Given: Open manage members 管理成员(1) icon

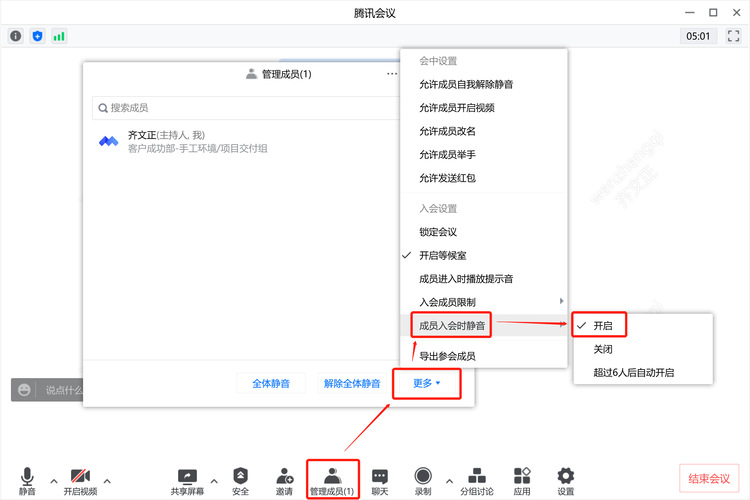Looking at the screenshot, I should tap(332, 480).
